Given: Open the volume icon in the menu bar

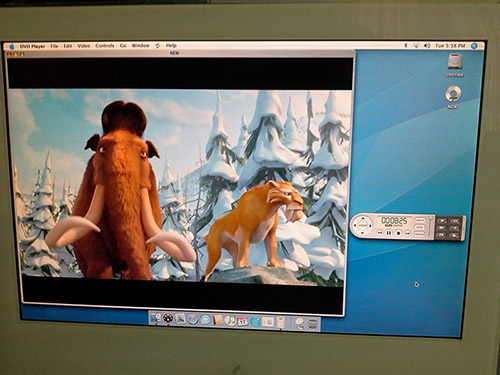Looking at the screenshot, I should click(x=427, y=46).
